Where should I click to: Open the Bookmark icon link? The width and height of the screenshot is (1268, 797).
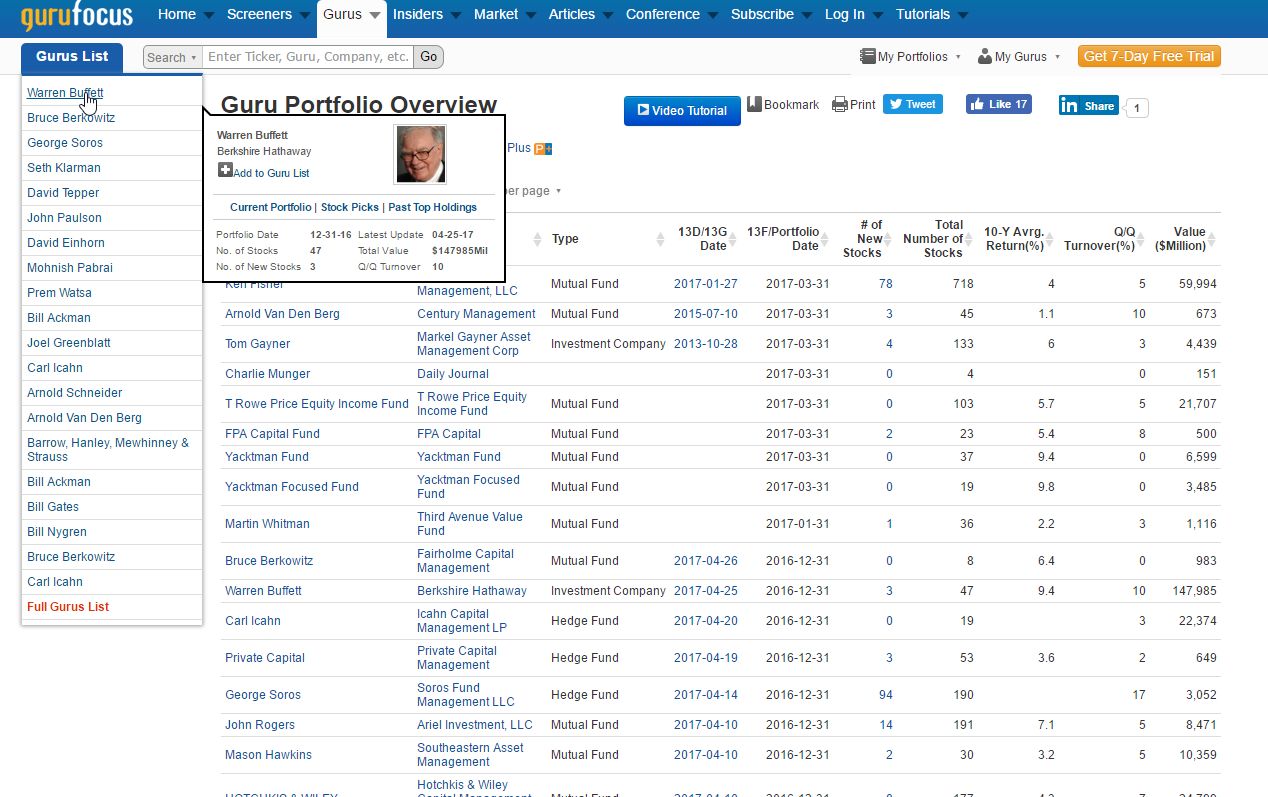(x=754, y=104)
